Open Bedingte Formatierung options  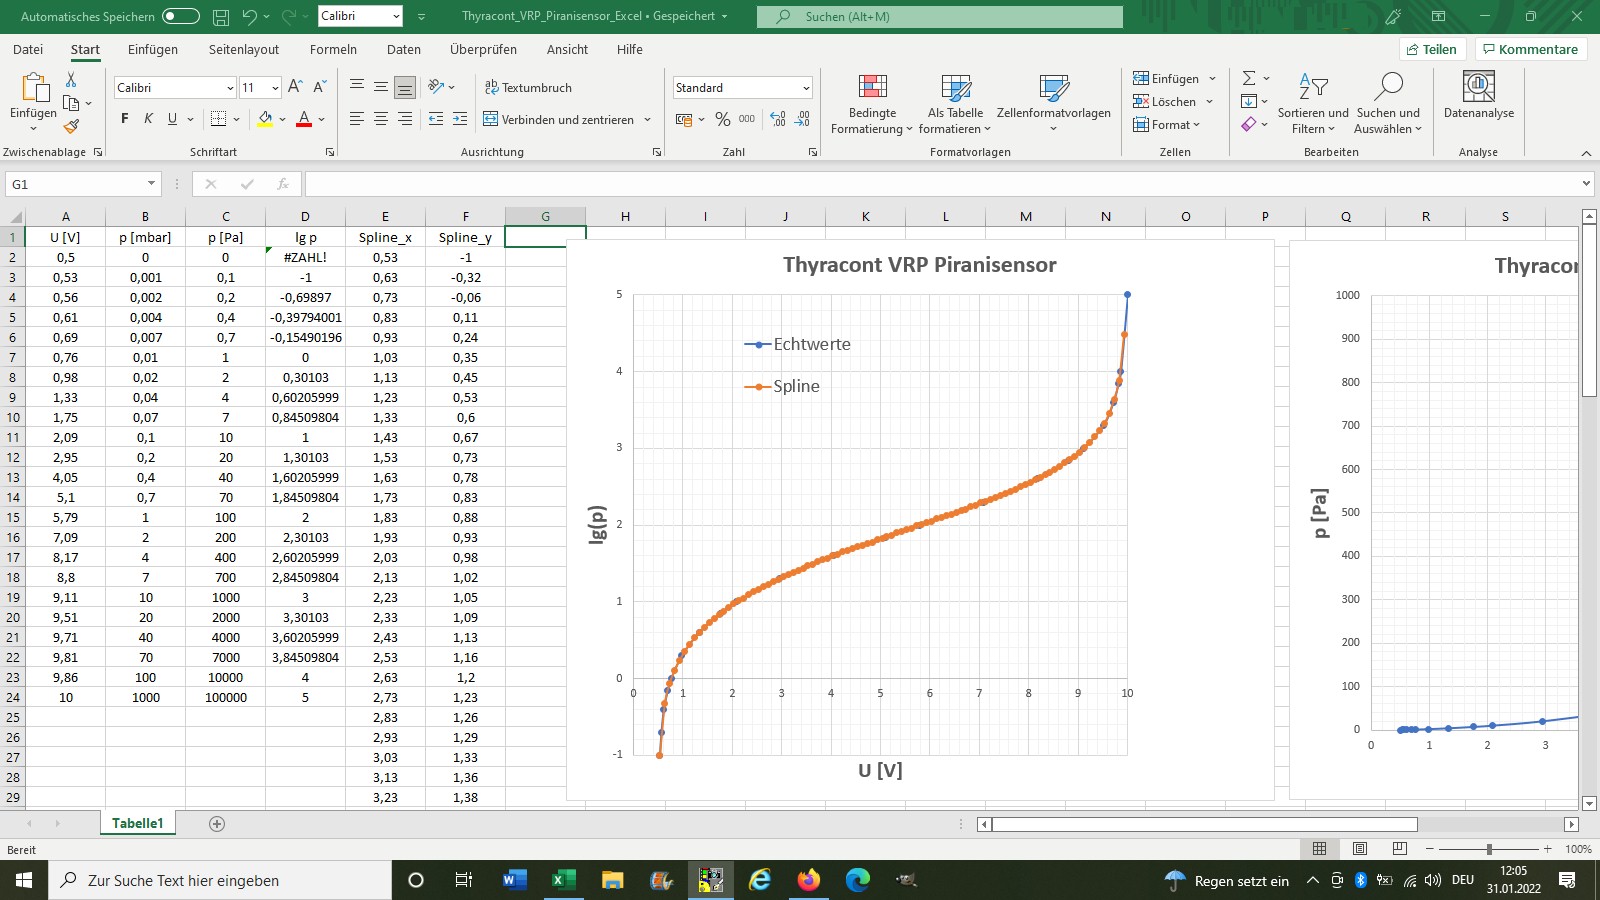[871, 102]
